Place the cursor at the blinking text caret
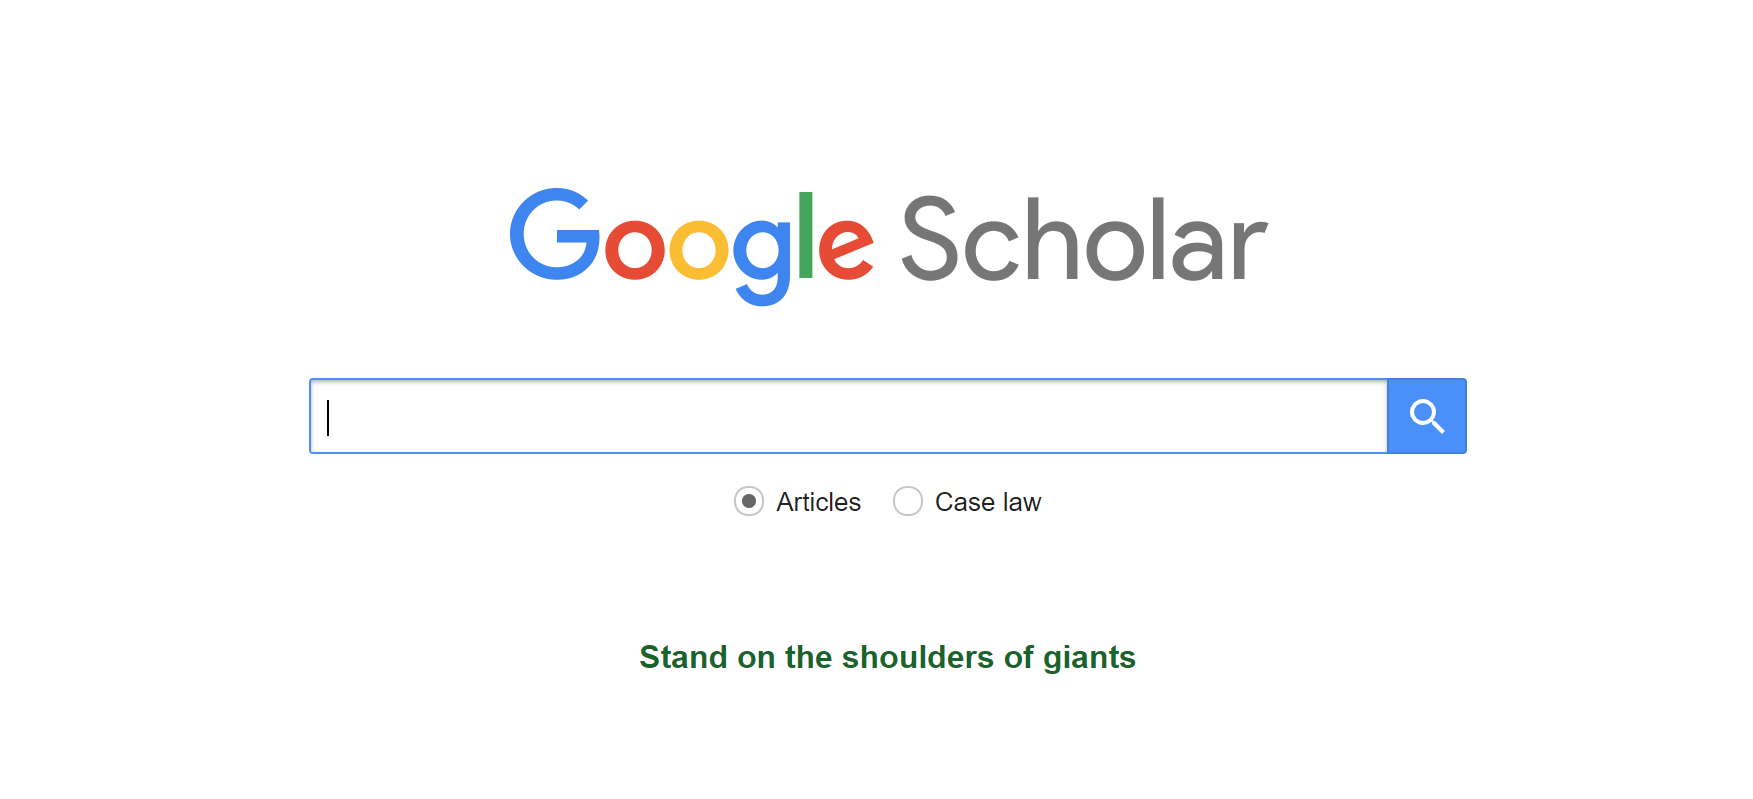 point(328,417)
